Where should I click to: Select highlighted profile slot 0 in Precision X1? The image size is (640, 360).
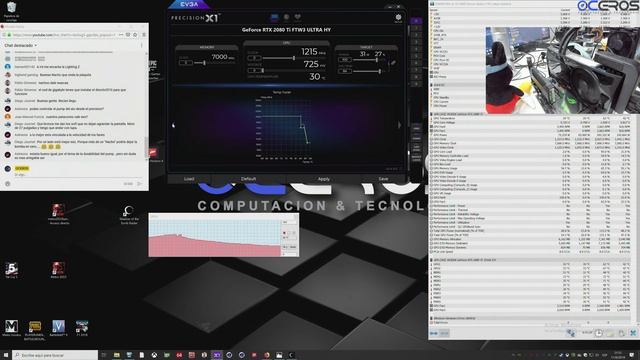(x=416, y=21)
